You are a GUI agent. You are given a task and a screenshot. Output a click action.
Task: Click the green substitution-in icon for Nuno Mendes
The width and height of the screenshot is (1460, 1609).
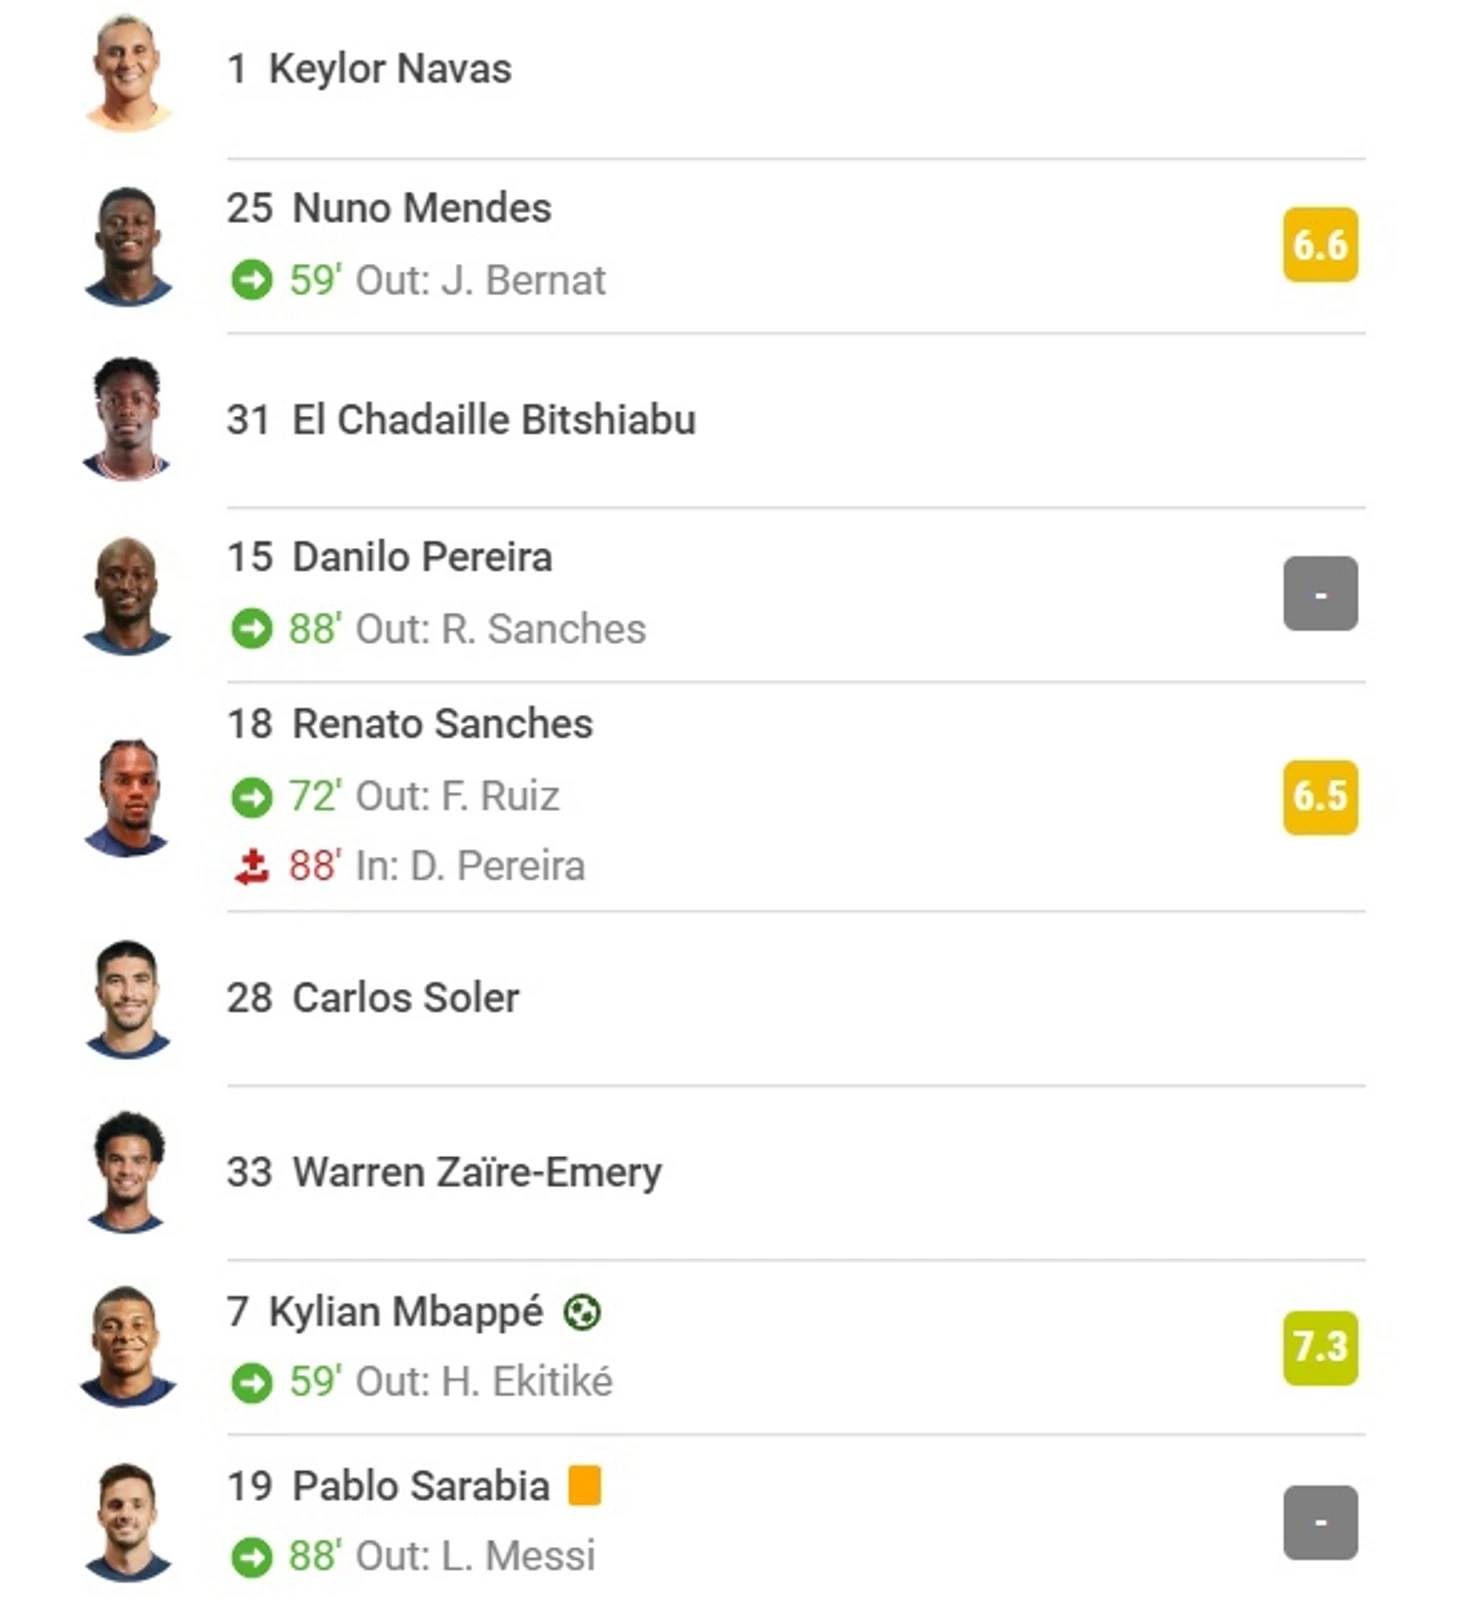pos(251,280)
